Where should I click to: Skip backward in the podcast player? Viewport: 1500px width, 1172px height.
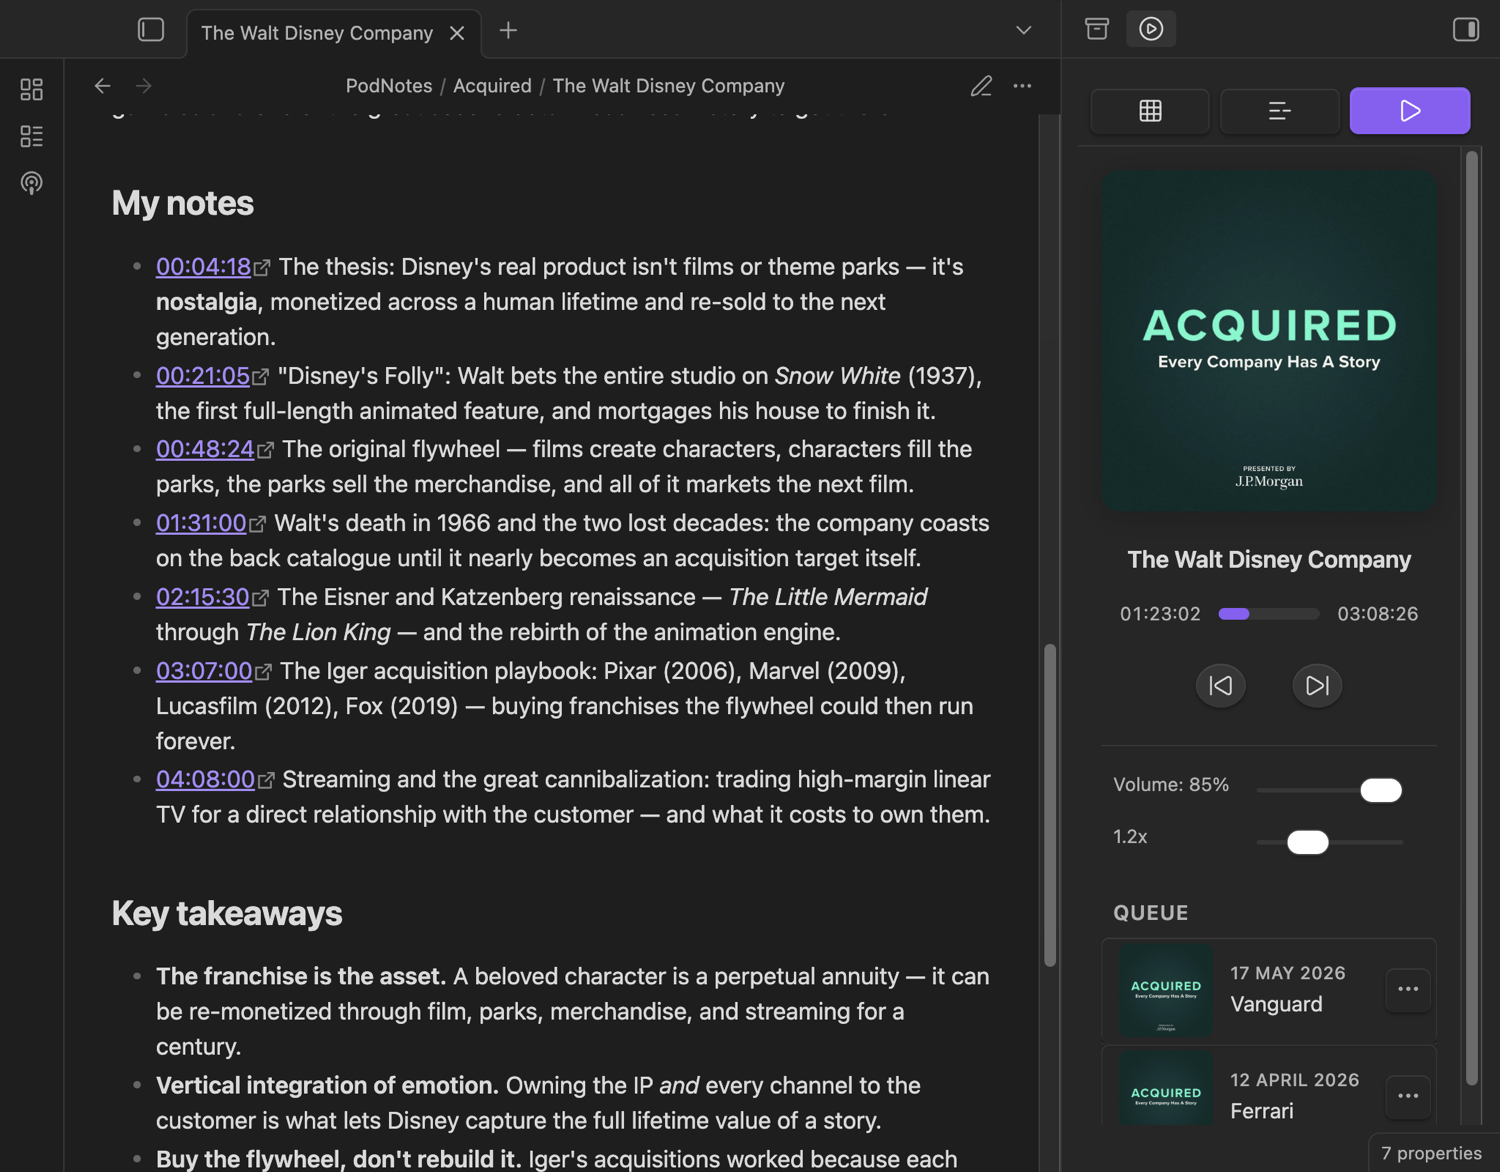pyautogui.click(x=1221, y=685)
